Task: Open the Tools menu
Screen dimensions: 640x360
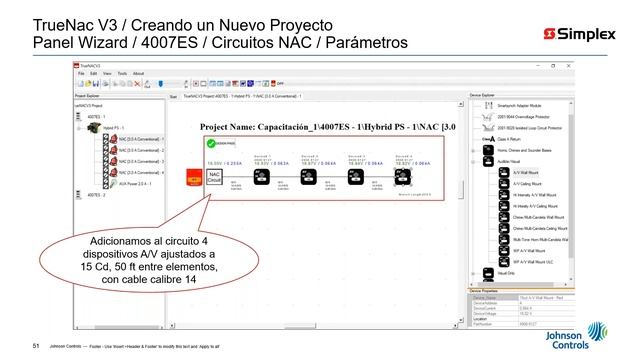Action: coord(122,73)
